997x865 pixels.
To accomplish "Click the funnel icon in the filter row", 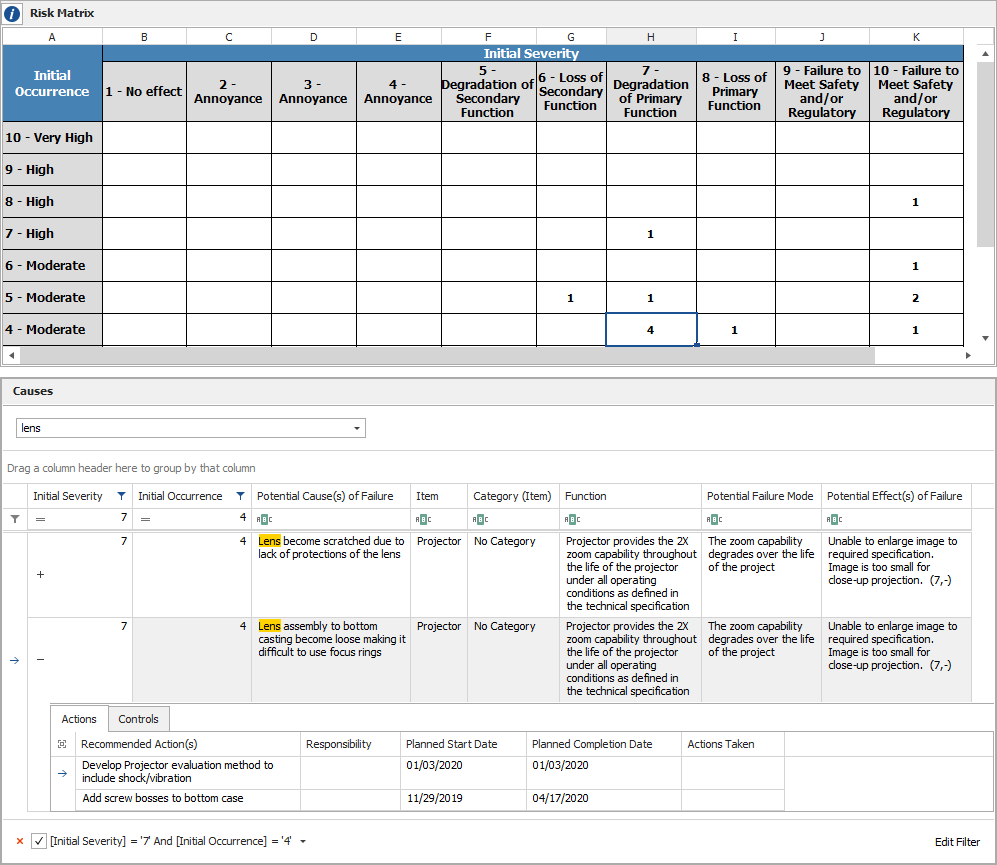I will point(14,519).
